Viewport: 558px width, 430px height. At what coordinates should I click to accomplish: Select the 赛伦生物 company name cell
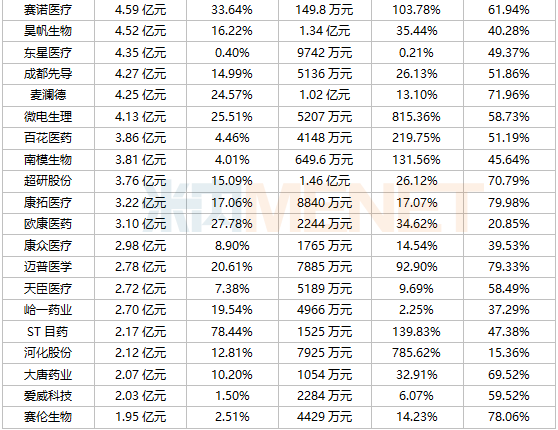point(48,417)
